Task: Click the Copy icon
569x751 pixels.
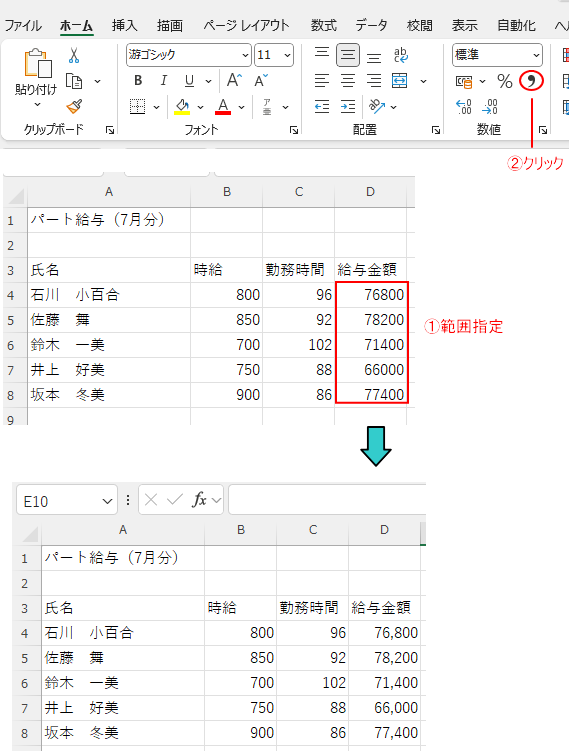Action: click(74, 81)
